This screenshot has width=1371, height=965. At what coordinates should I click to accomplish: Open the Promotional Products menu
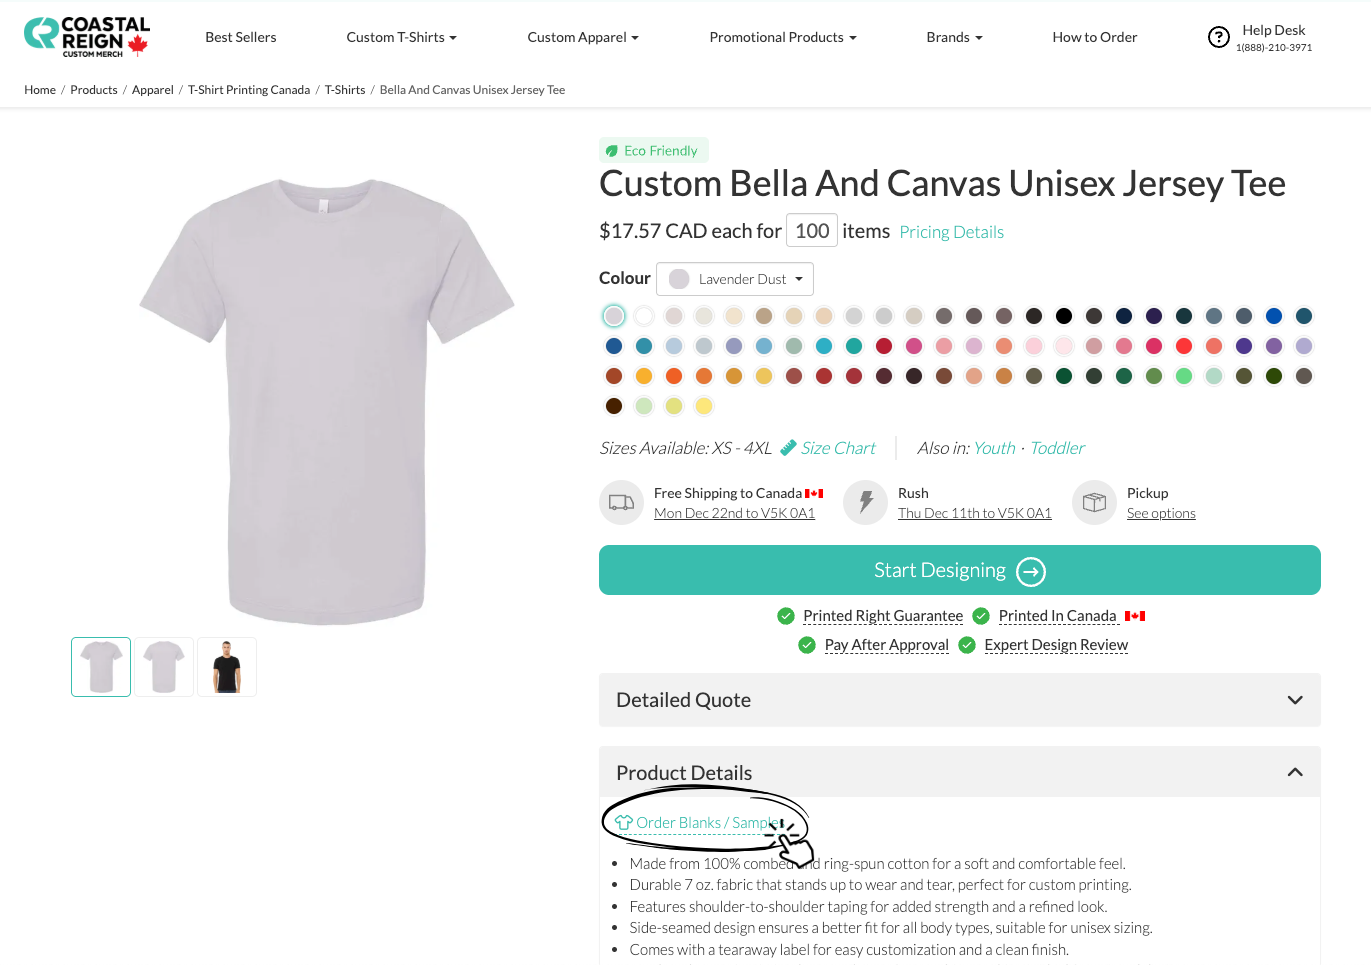click(x=782, y=38)
